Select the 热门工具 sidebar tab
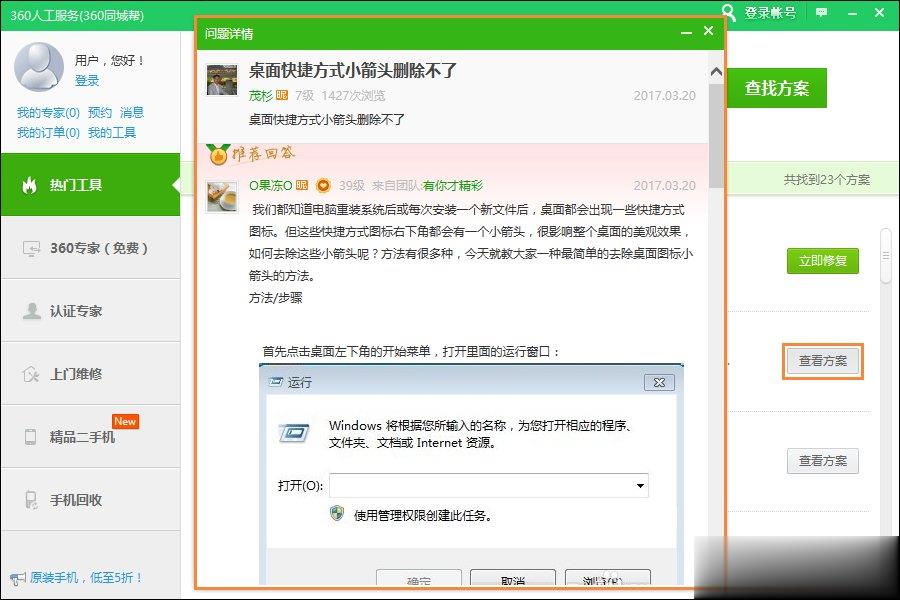The image size is (900, 600). click(x=91, y=184)
